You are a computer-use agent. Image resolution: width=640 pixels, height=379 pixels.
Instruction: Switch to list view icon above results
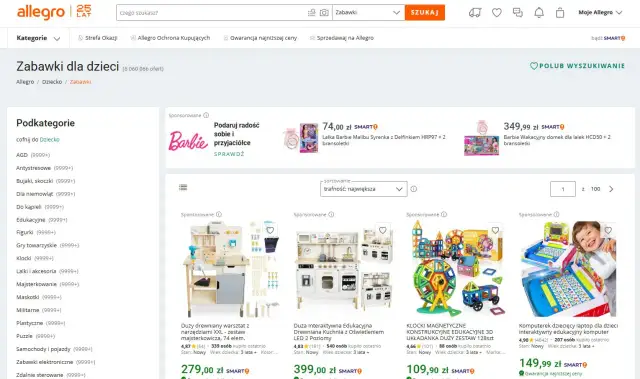(x=183, y=187)
